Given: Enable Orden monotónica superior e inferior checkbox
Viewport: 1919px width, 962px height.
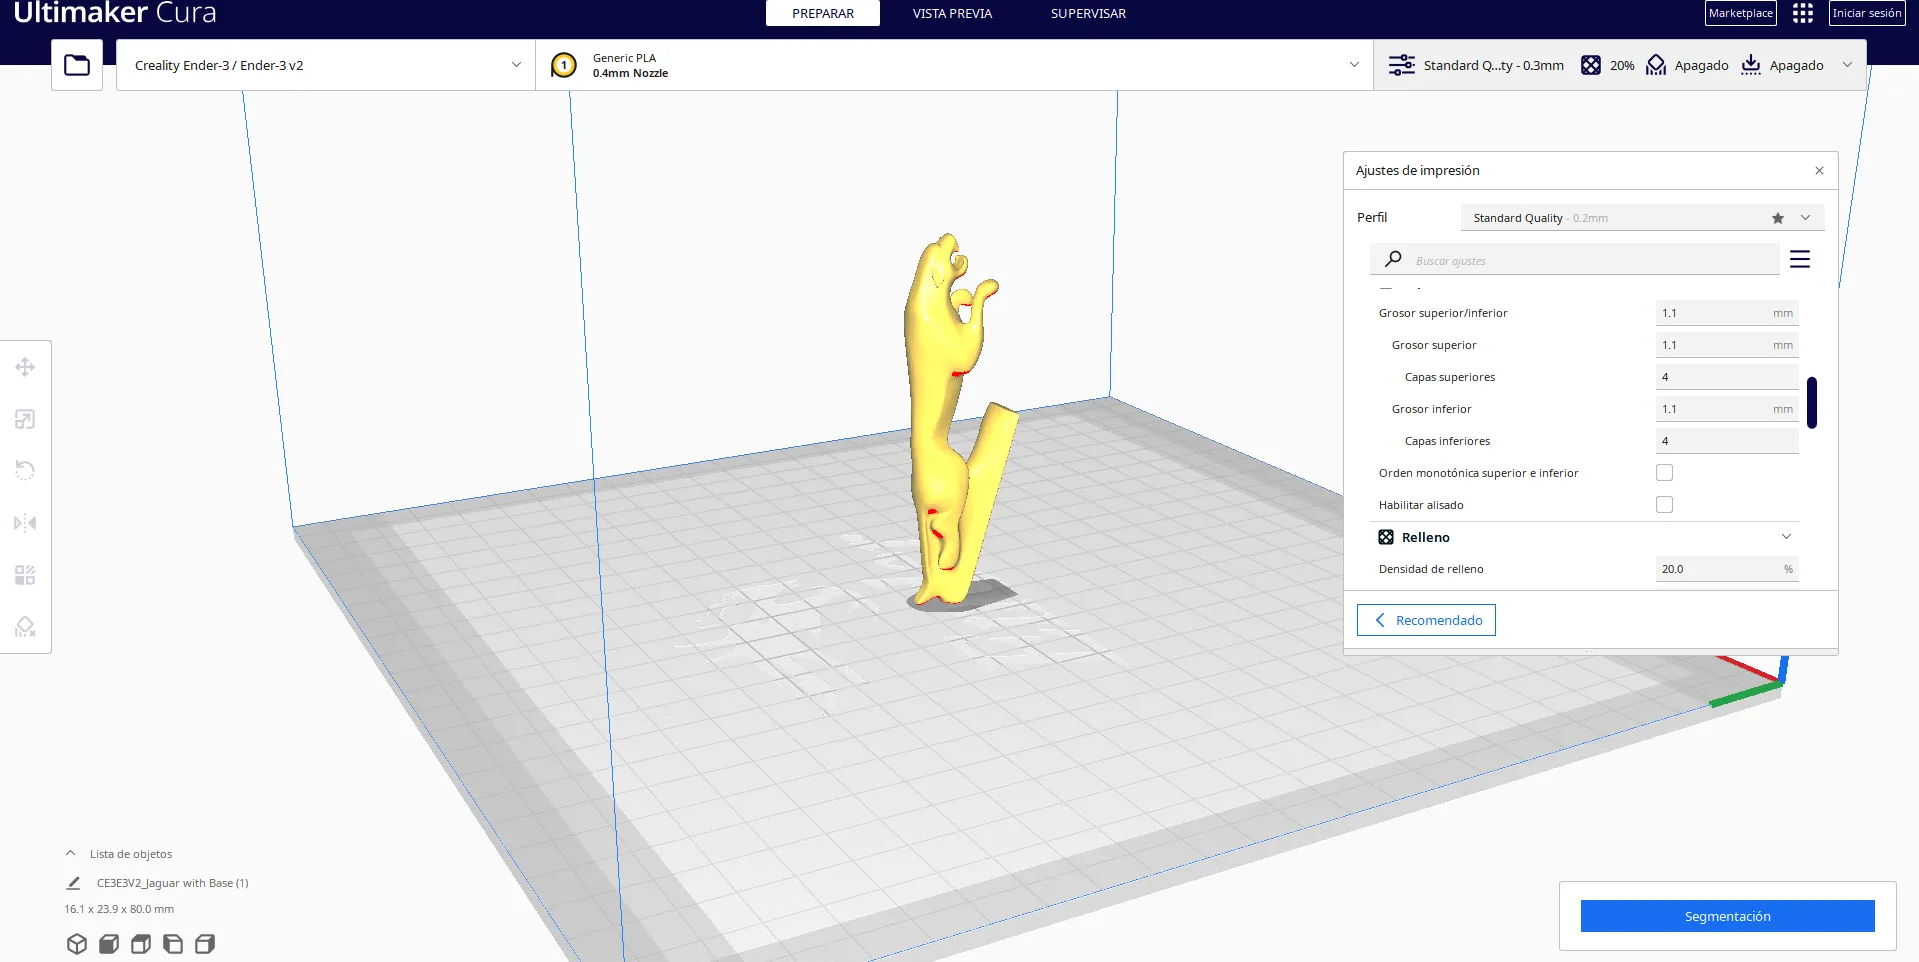Looking at the screenshot, I should click(1664, 473).
